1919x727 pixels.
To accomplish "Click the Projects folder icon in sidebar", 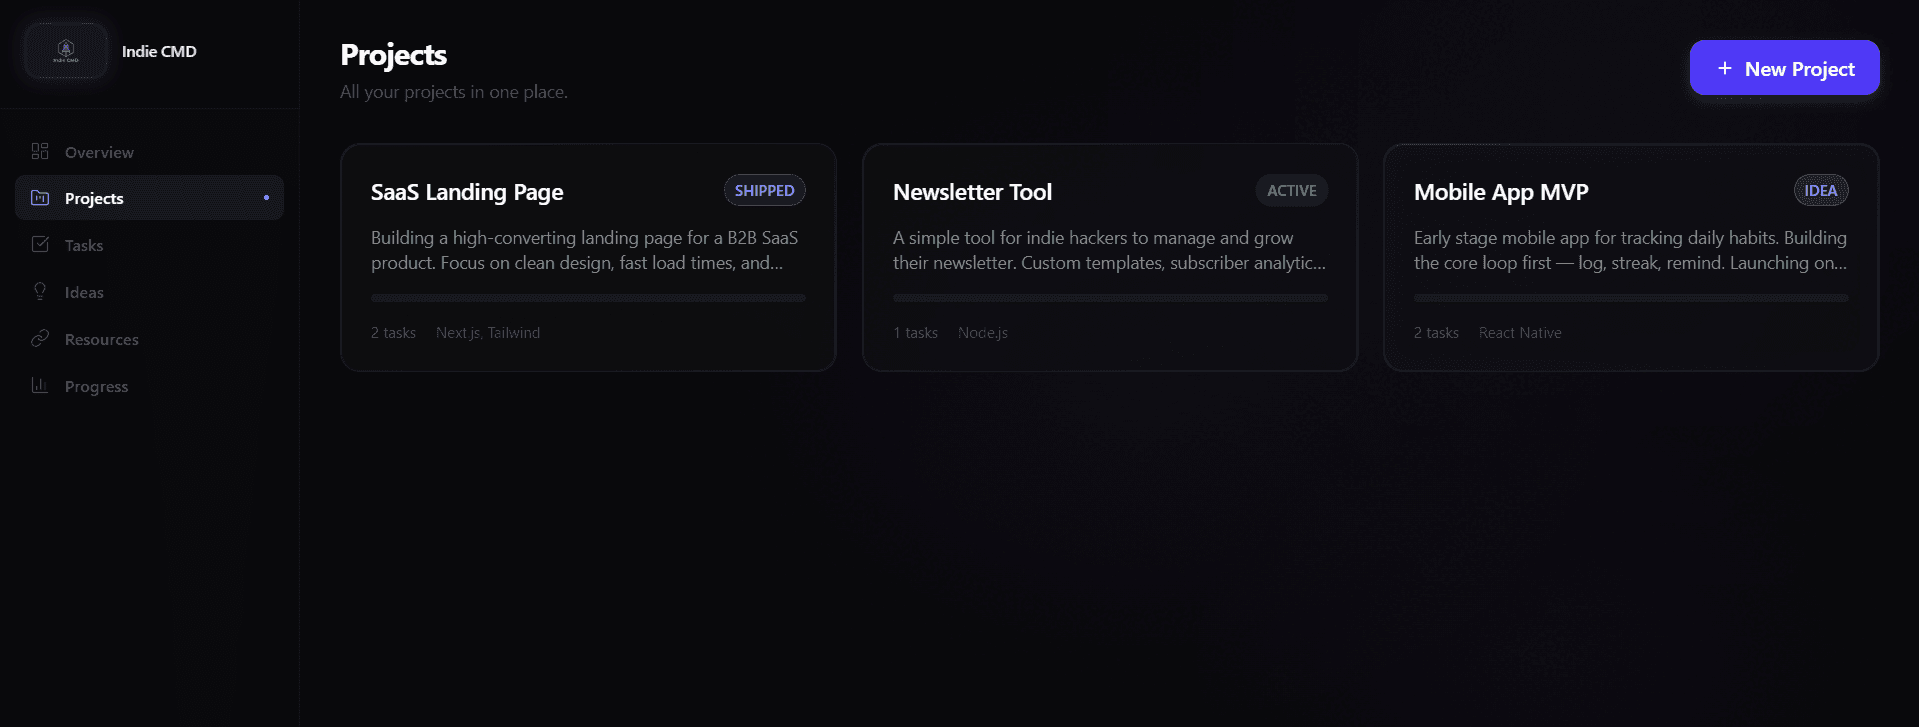I will point(40,197).
